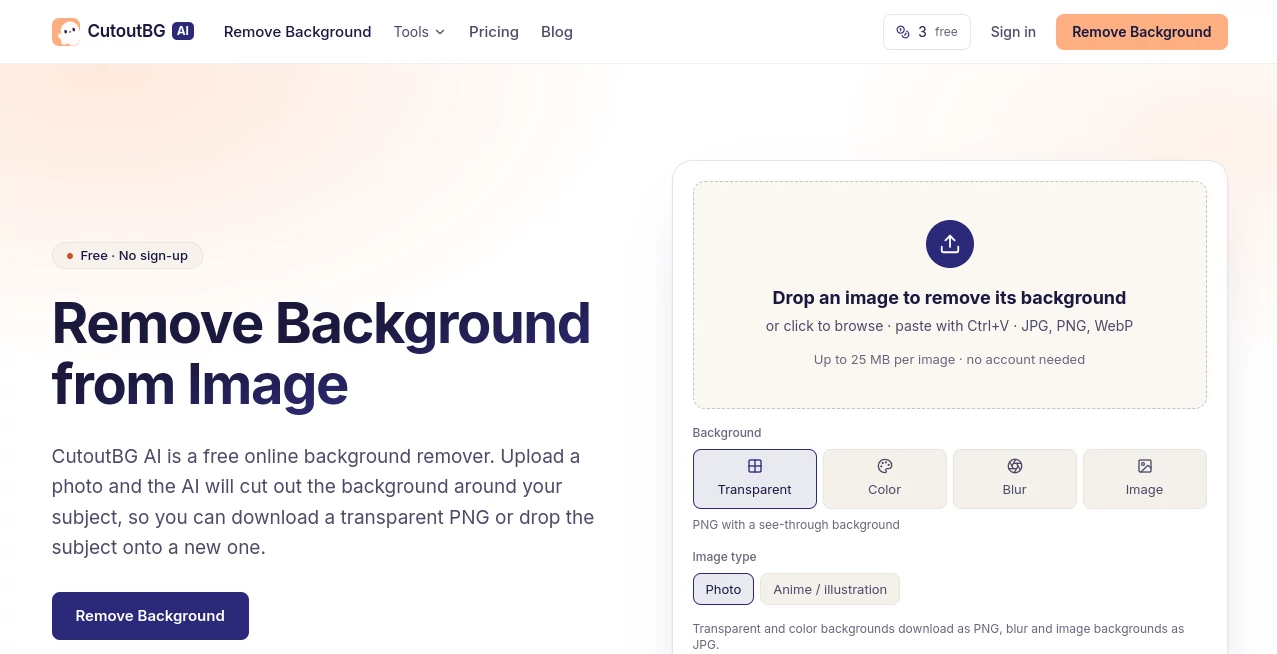Click the CutoutBG ghost logo icon
This screenshot has height=654, width=1277.
(66, 32)
